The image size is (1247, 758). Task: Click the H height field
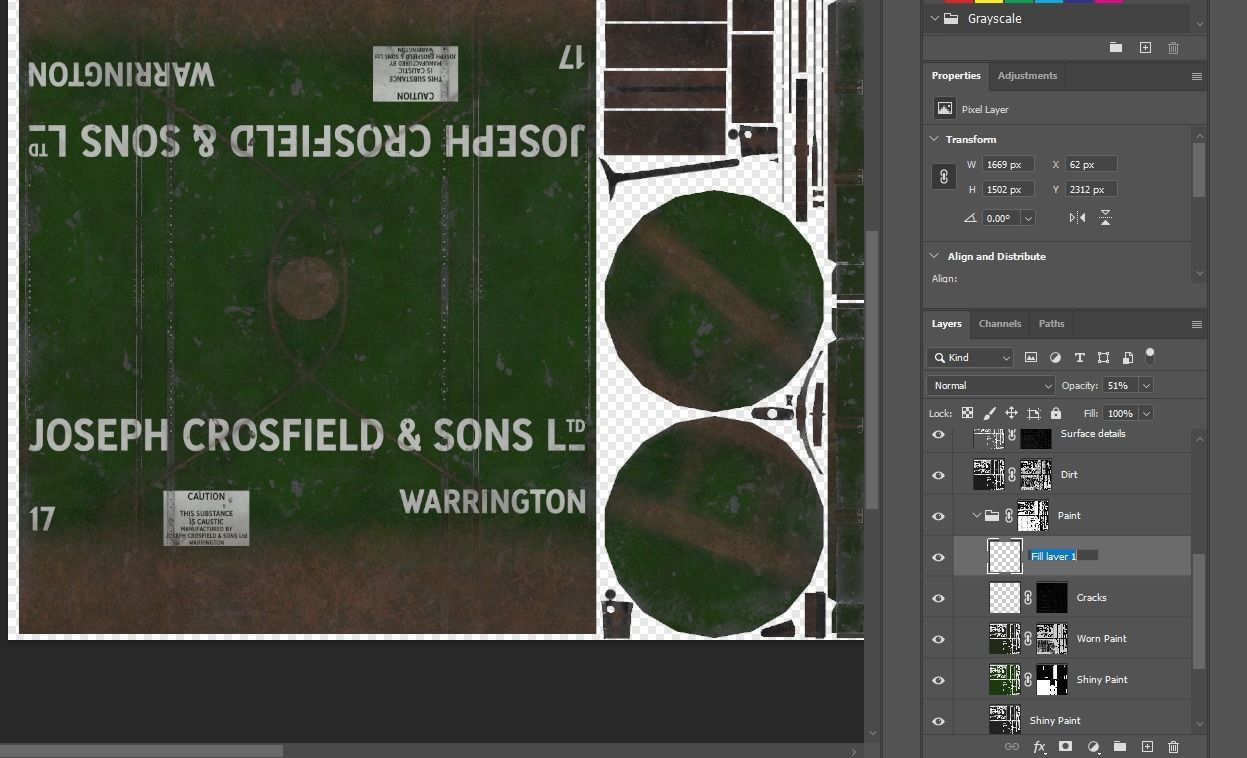point(1008,189)
